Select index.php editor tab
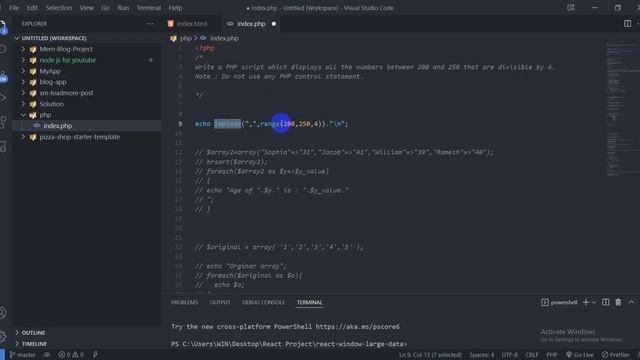Screen dimensions: 640x360 [x=251, y=24]
